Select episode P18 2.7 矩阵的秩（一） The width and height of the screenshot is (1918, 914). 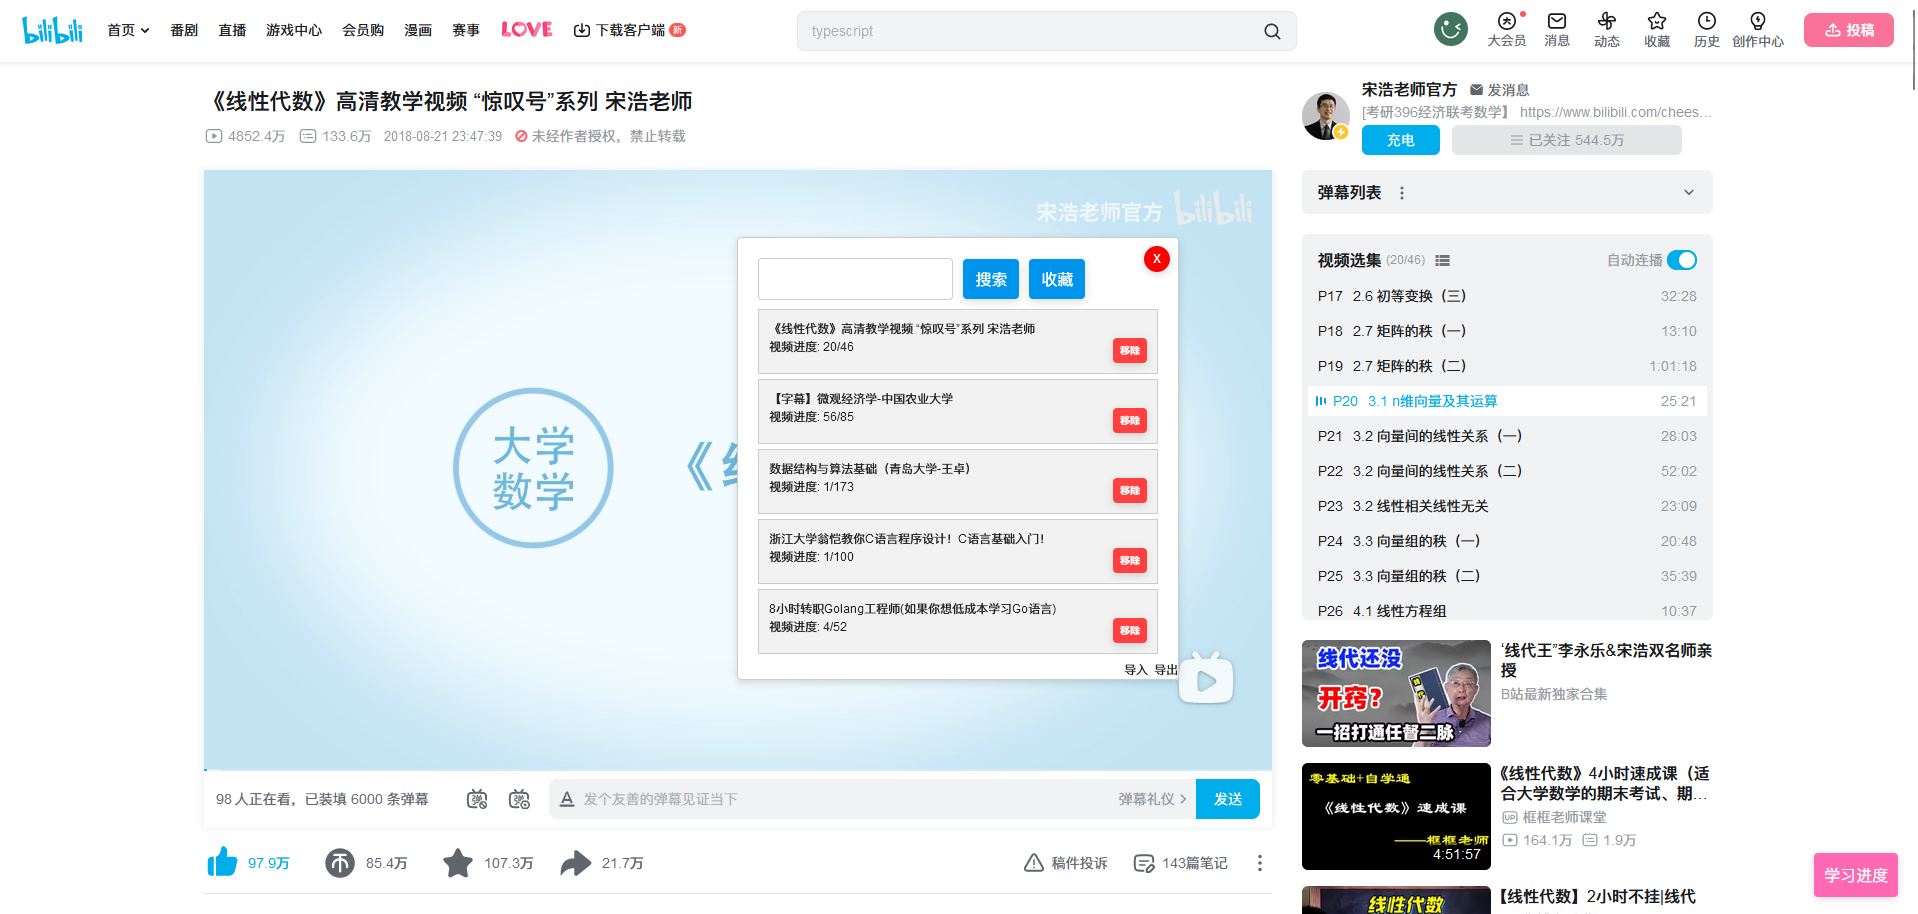tap(1507, 331)
